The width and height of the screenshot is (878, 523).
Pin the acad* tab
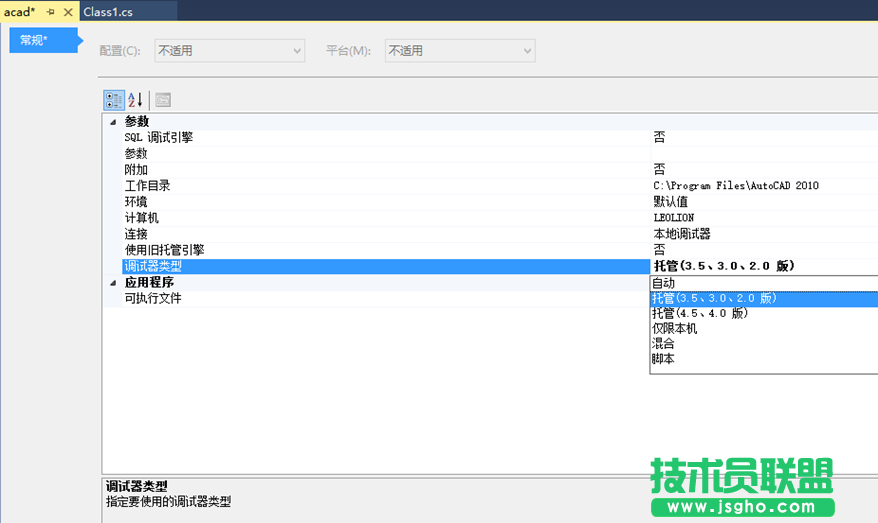coord(50,12)
